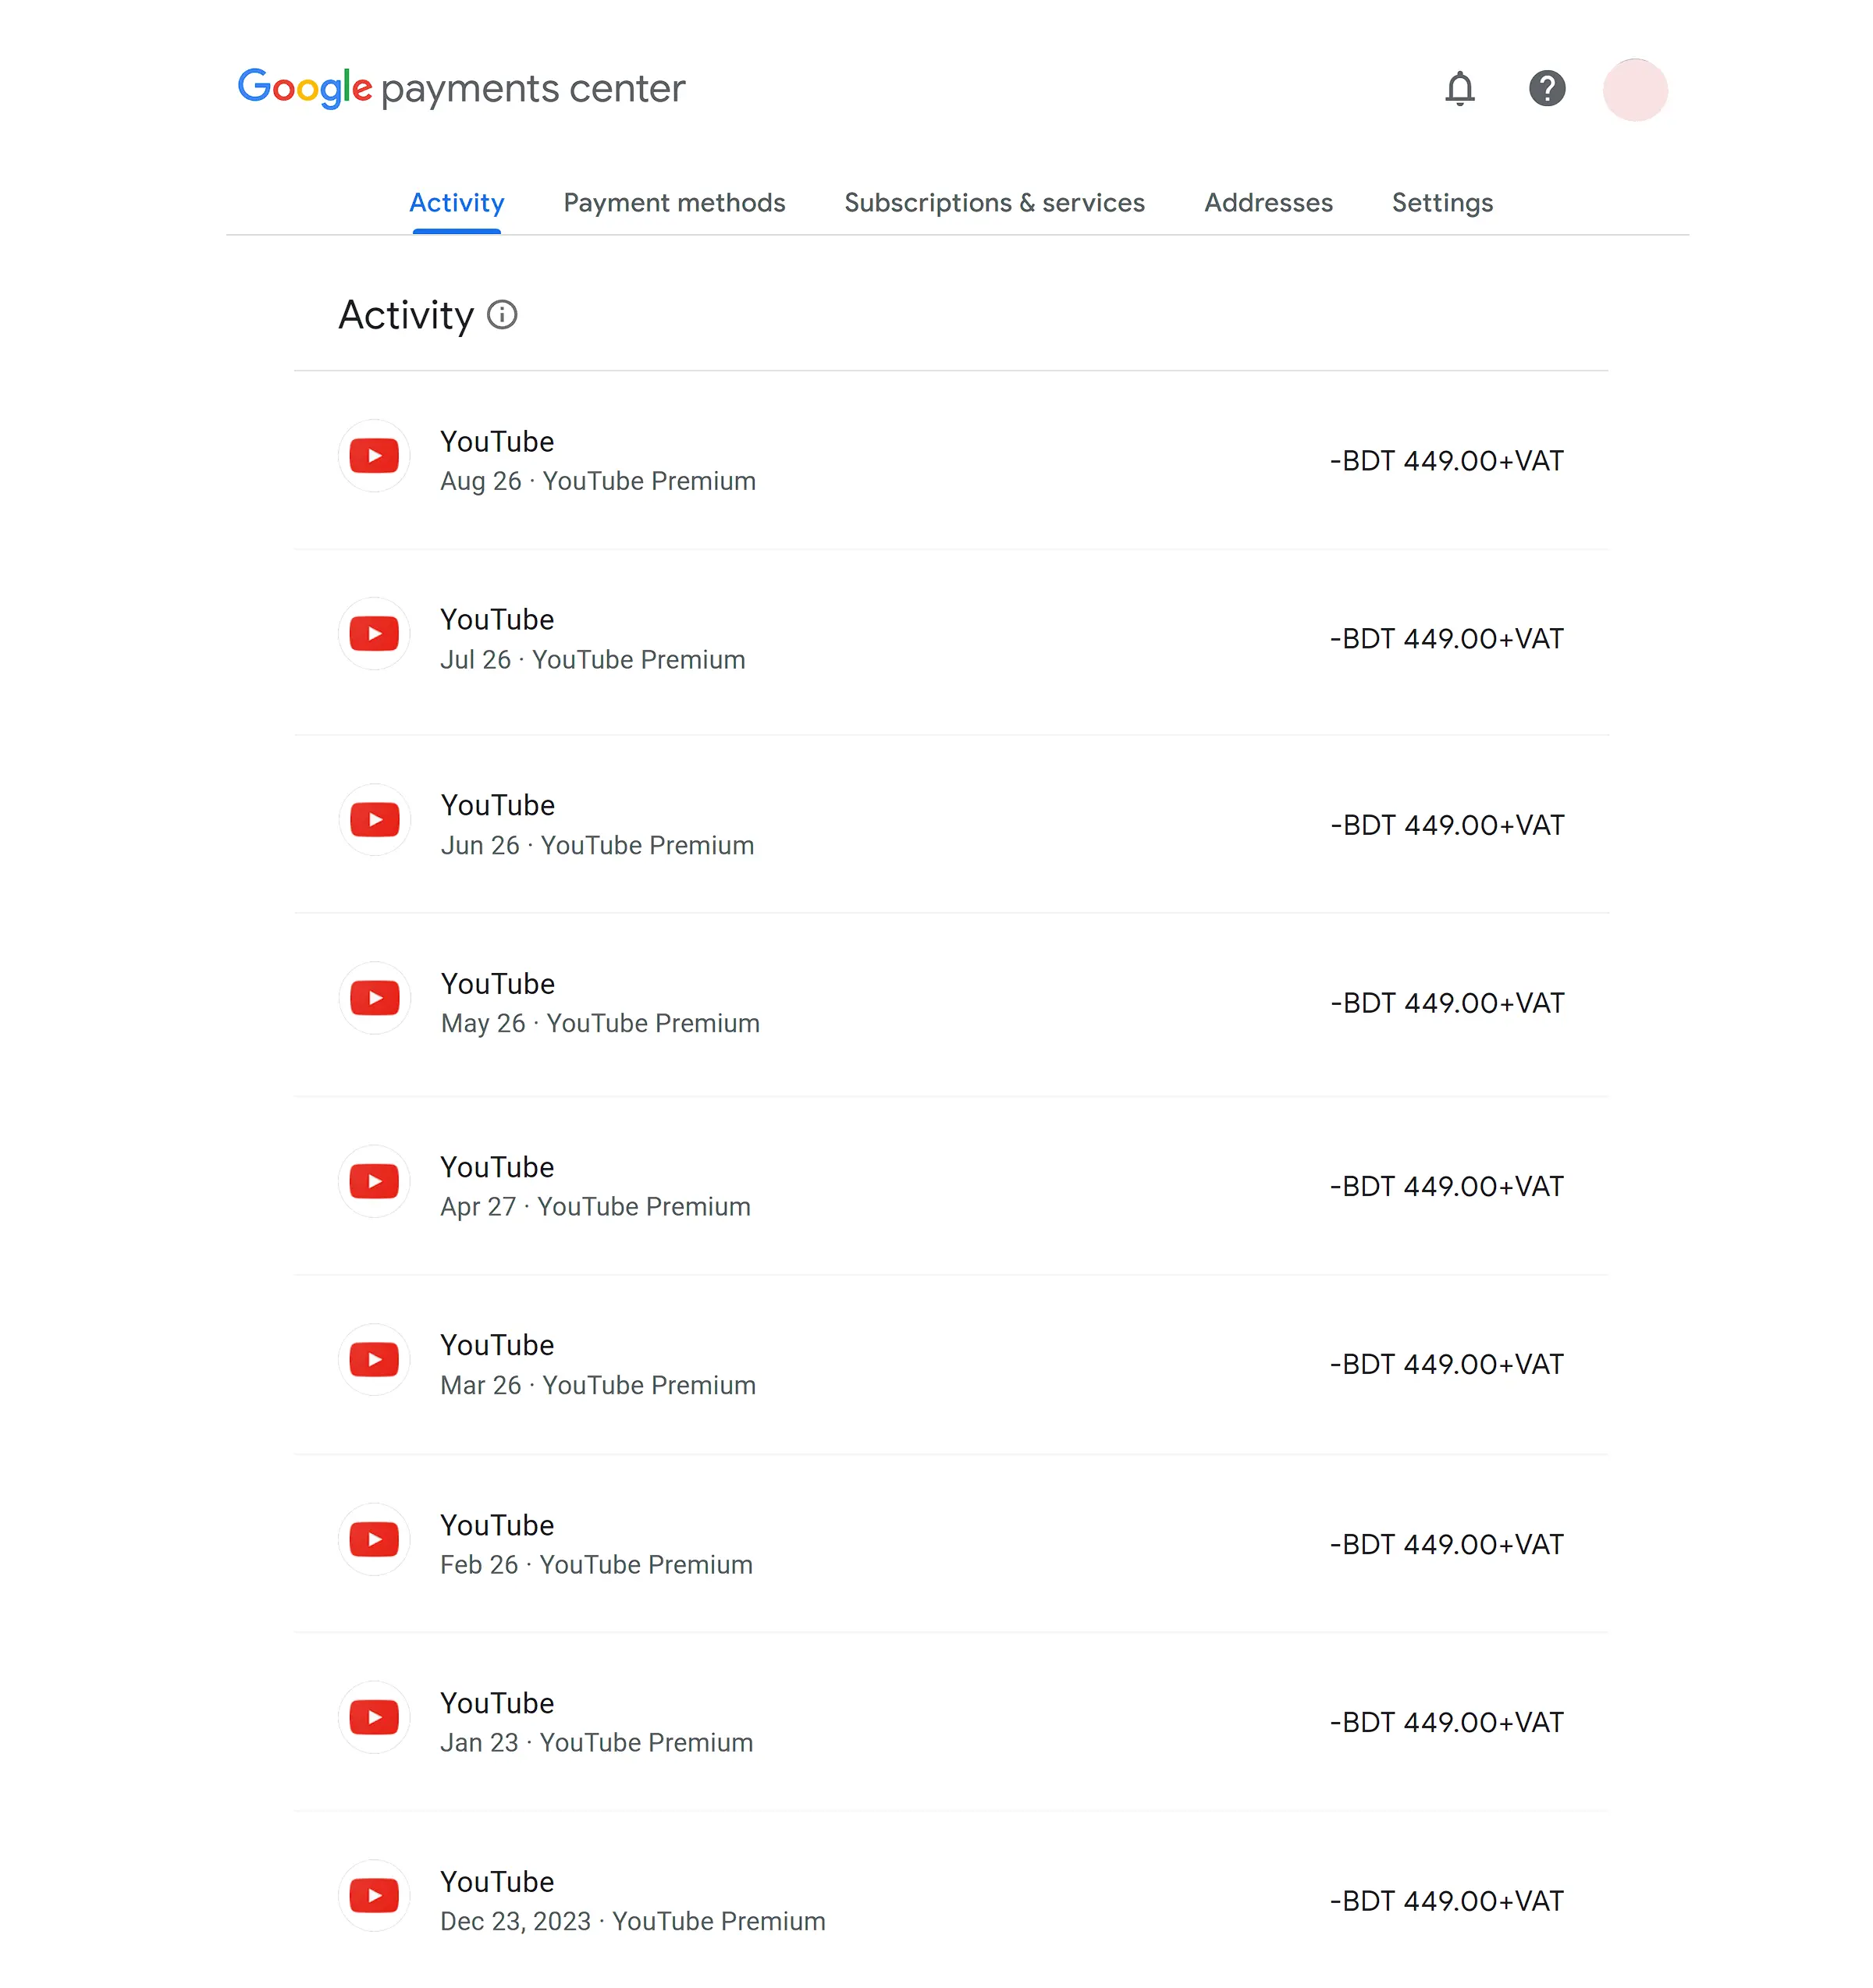Viewport: 1873px width, 1988px height.
Task: Click the -BDT 449.00+VAT amount for Mar 26
Action: coord(1446,1362)
